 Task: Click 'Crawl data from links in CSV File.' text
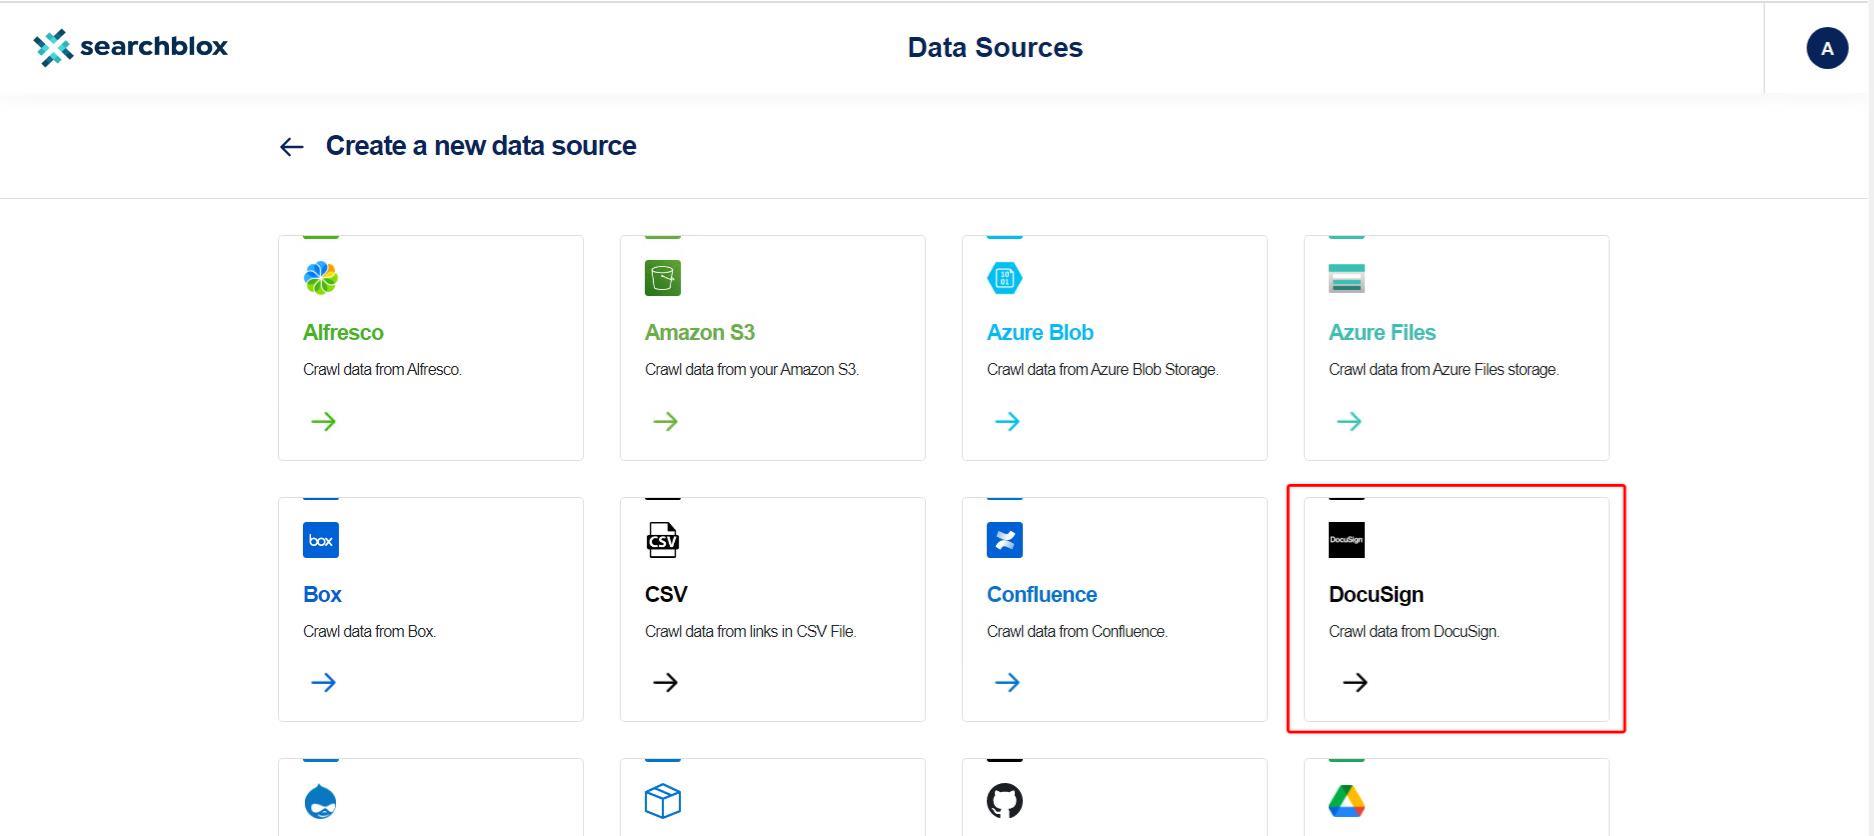pos(751,632)
